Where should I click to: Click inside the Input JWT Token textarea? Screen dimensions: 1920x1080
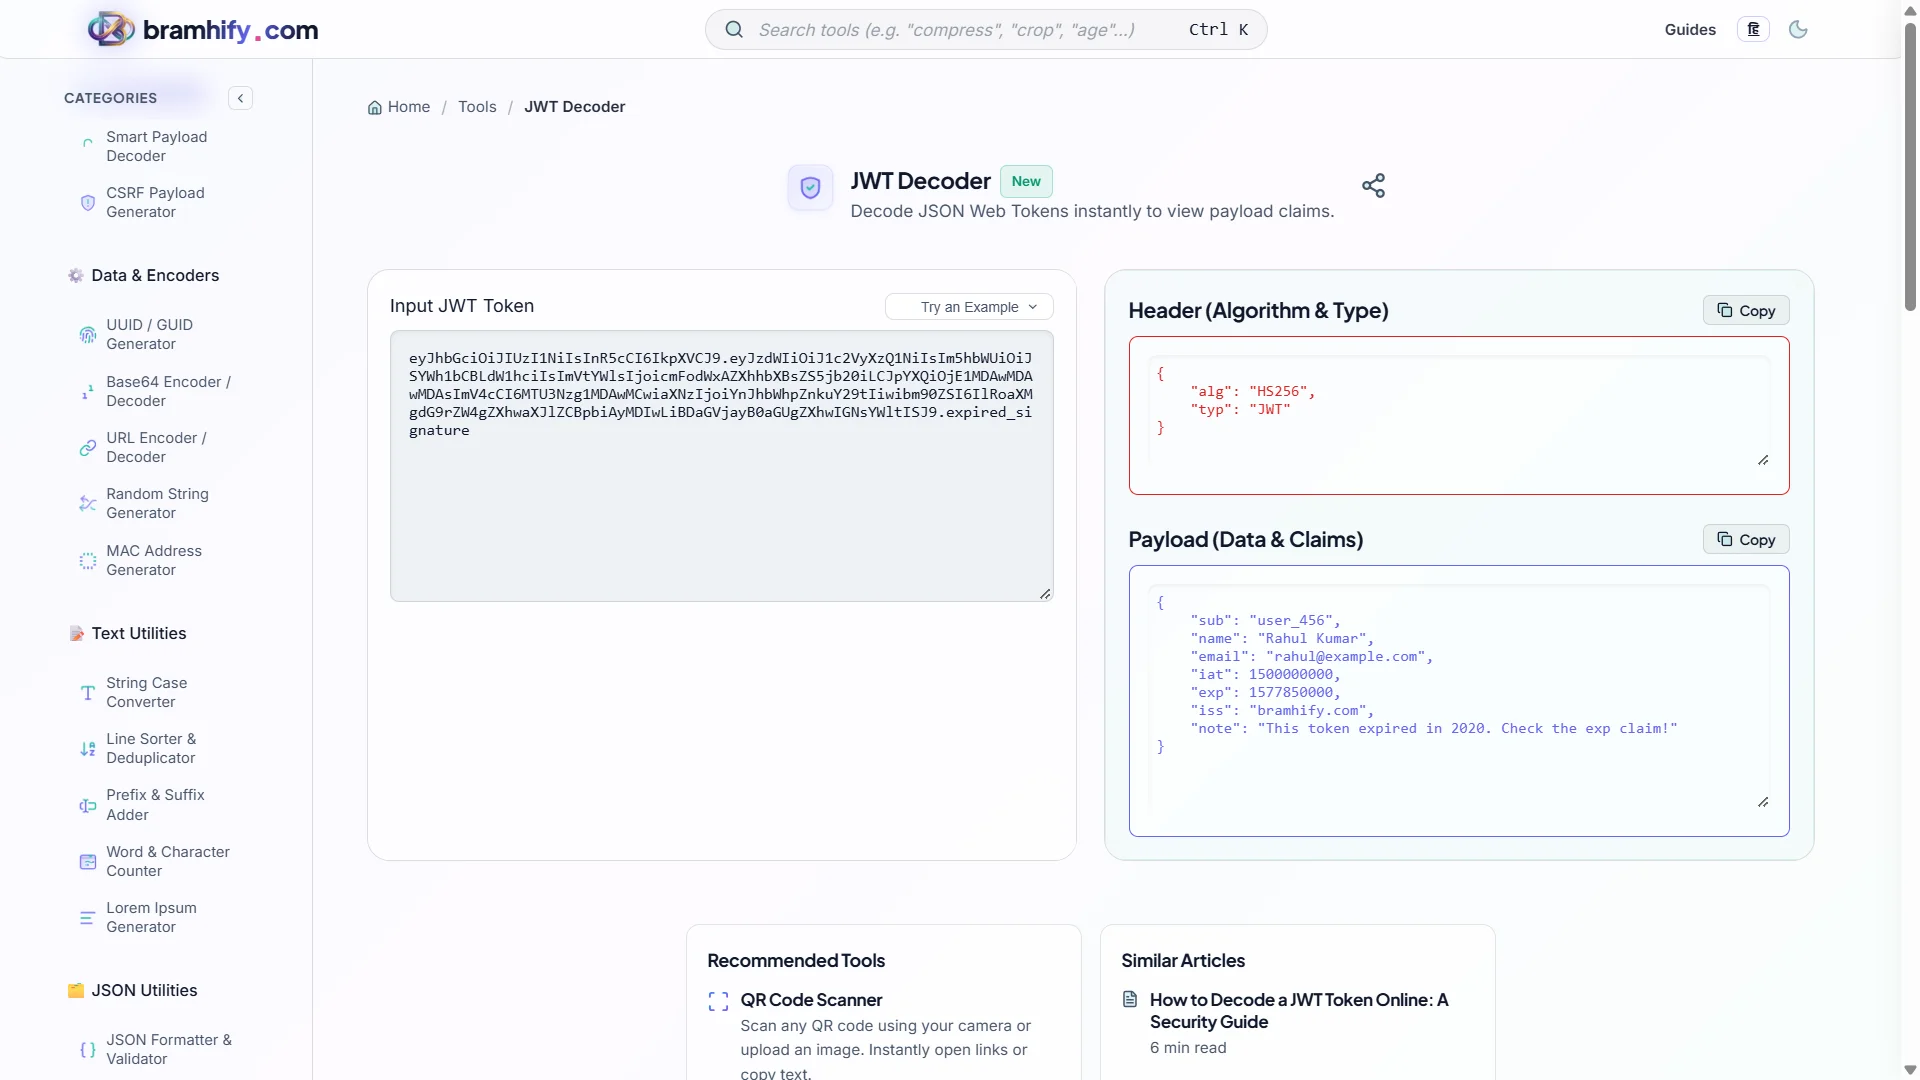pos(721,466)
